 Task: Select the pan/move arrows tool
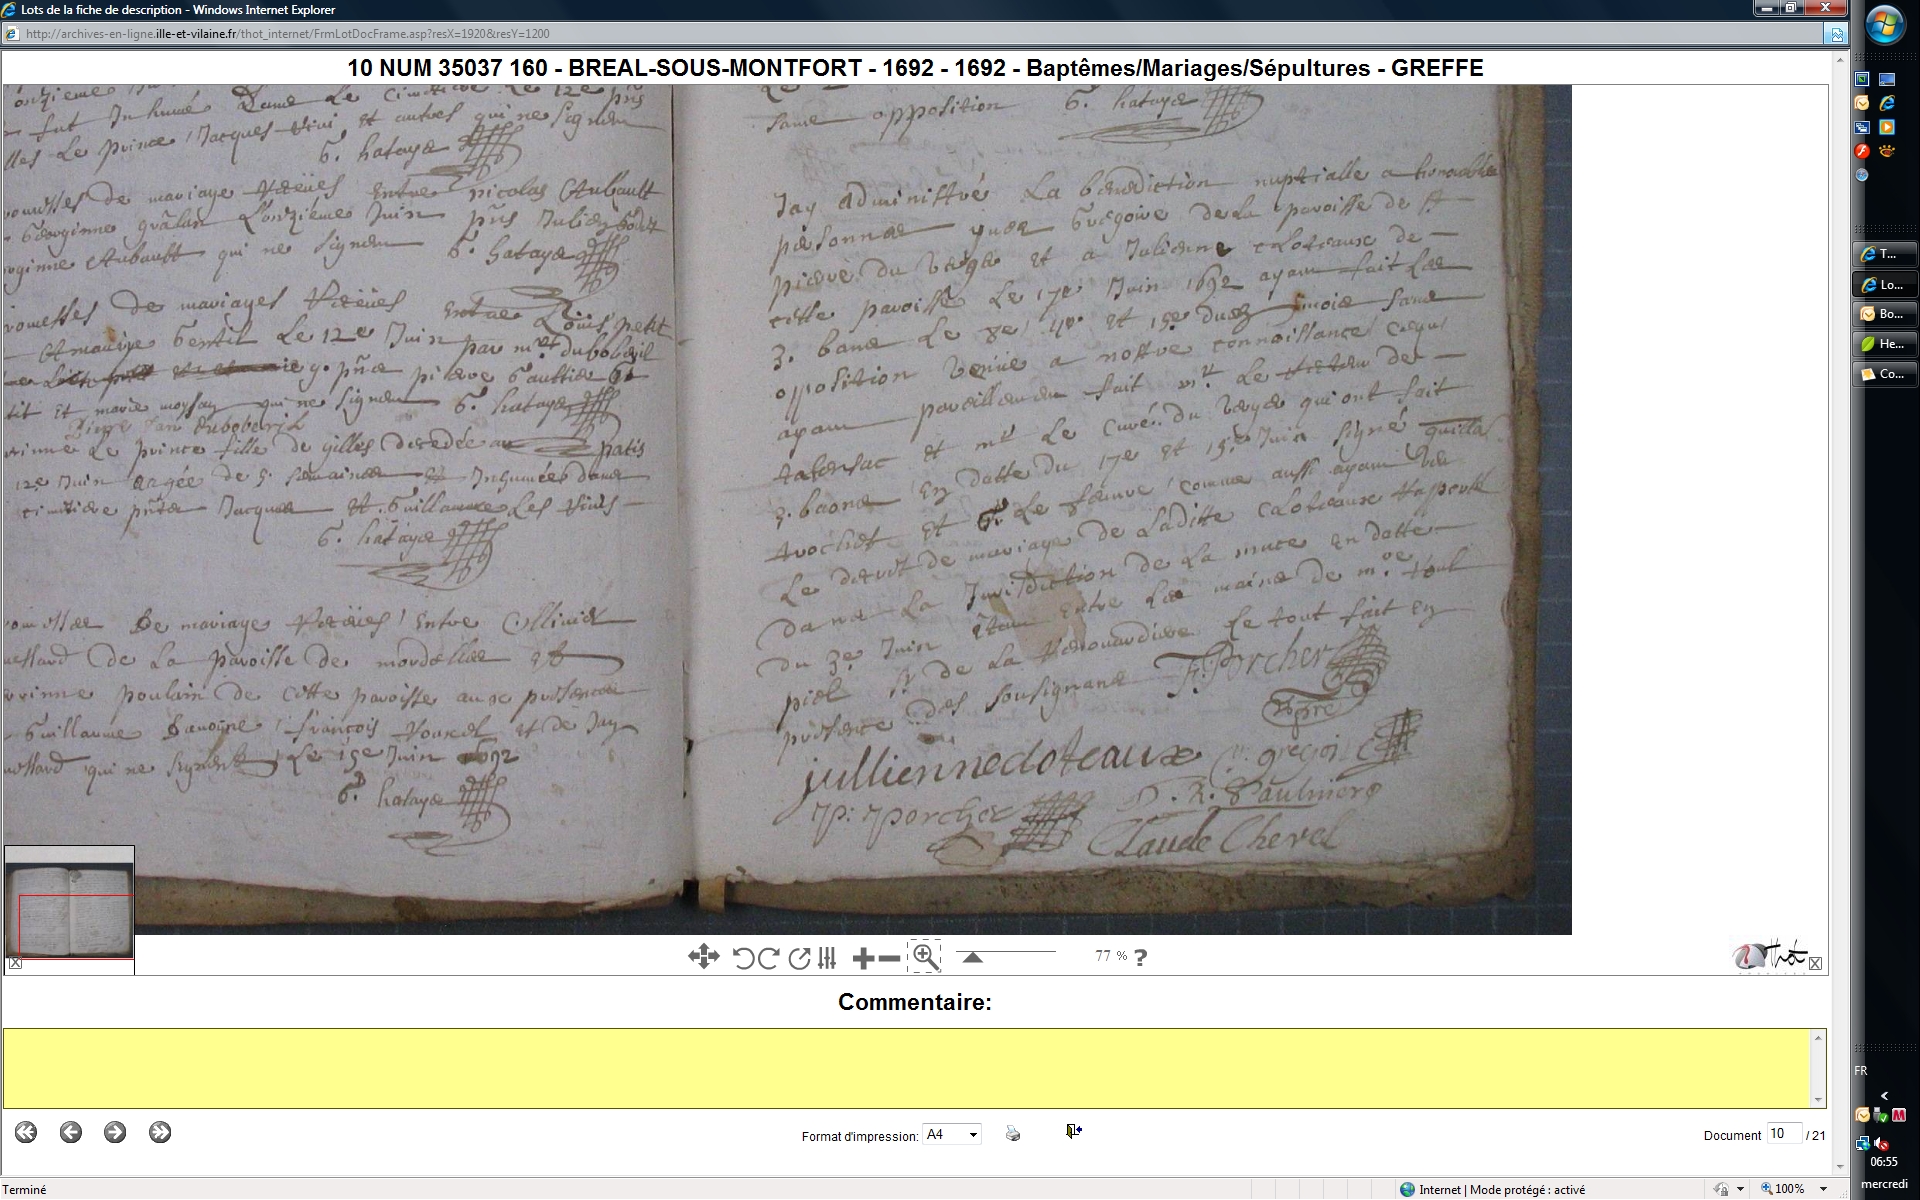[x=703, y=957]
